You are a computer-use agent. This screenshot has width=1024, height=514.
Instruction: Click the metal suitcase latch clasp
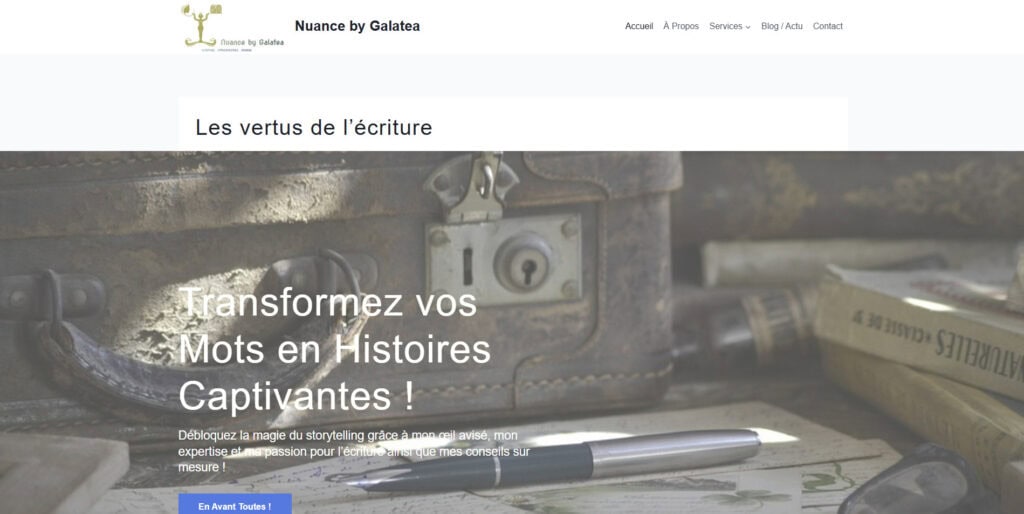472,185
